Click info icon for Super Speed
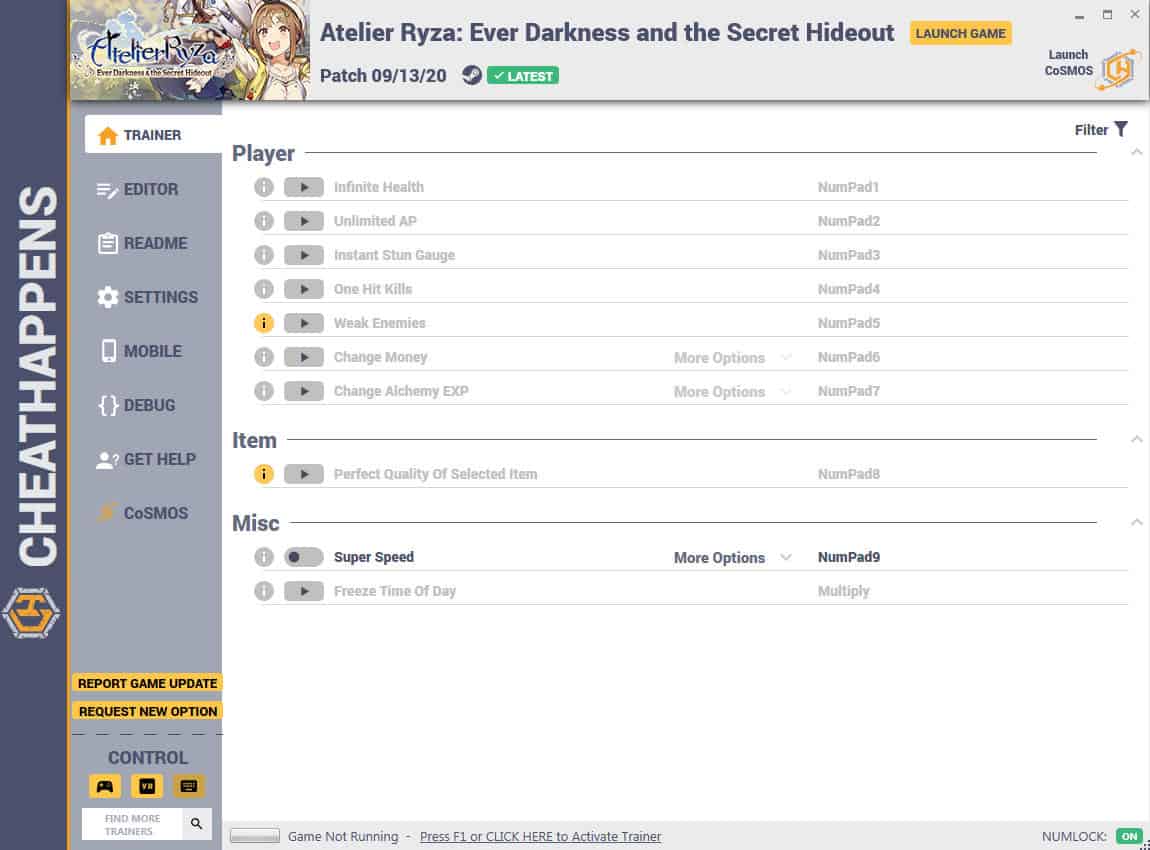Screen dimensions: 1150x850 [x=264, y=557]
